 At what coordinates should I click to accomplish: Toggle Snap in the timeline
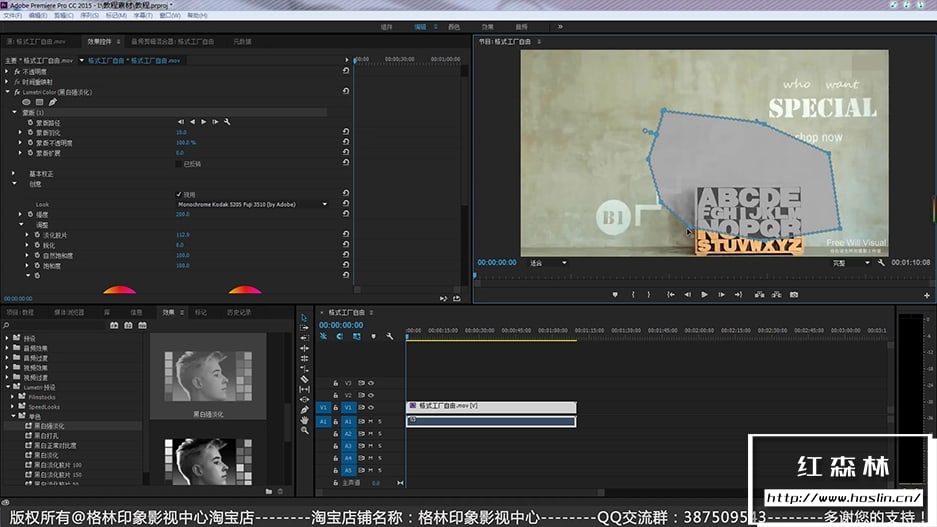339,336
